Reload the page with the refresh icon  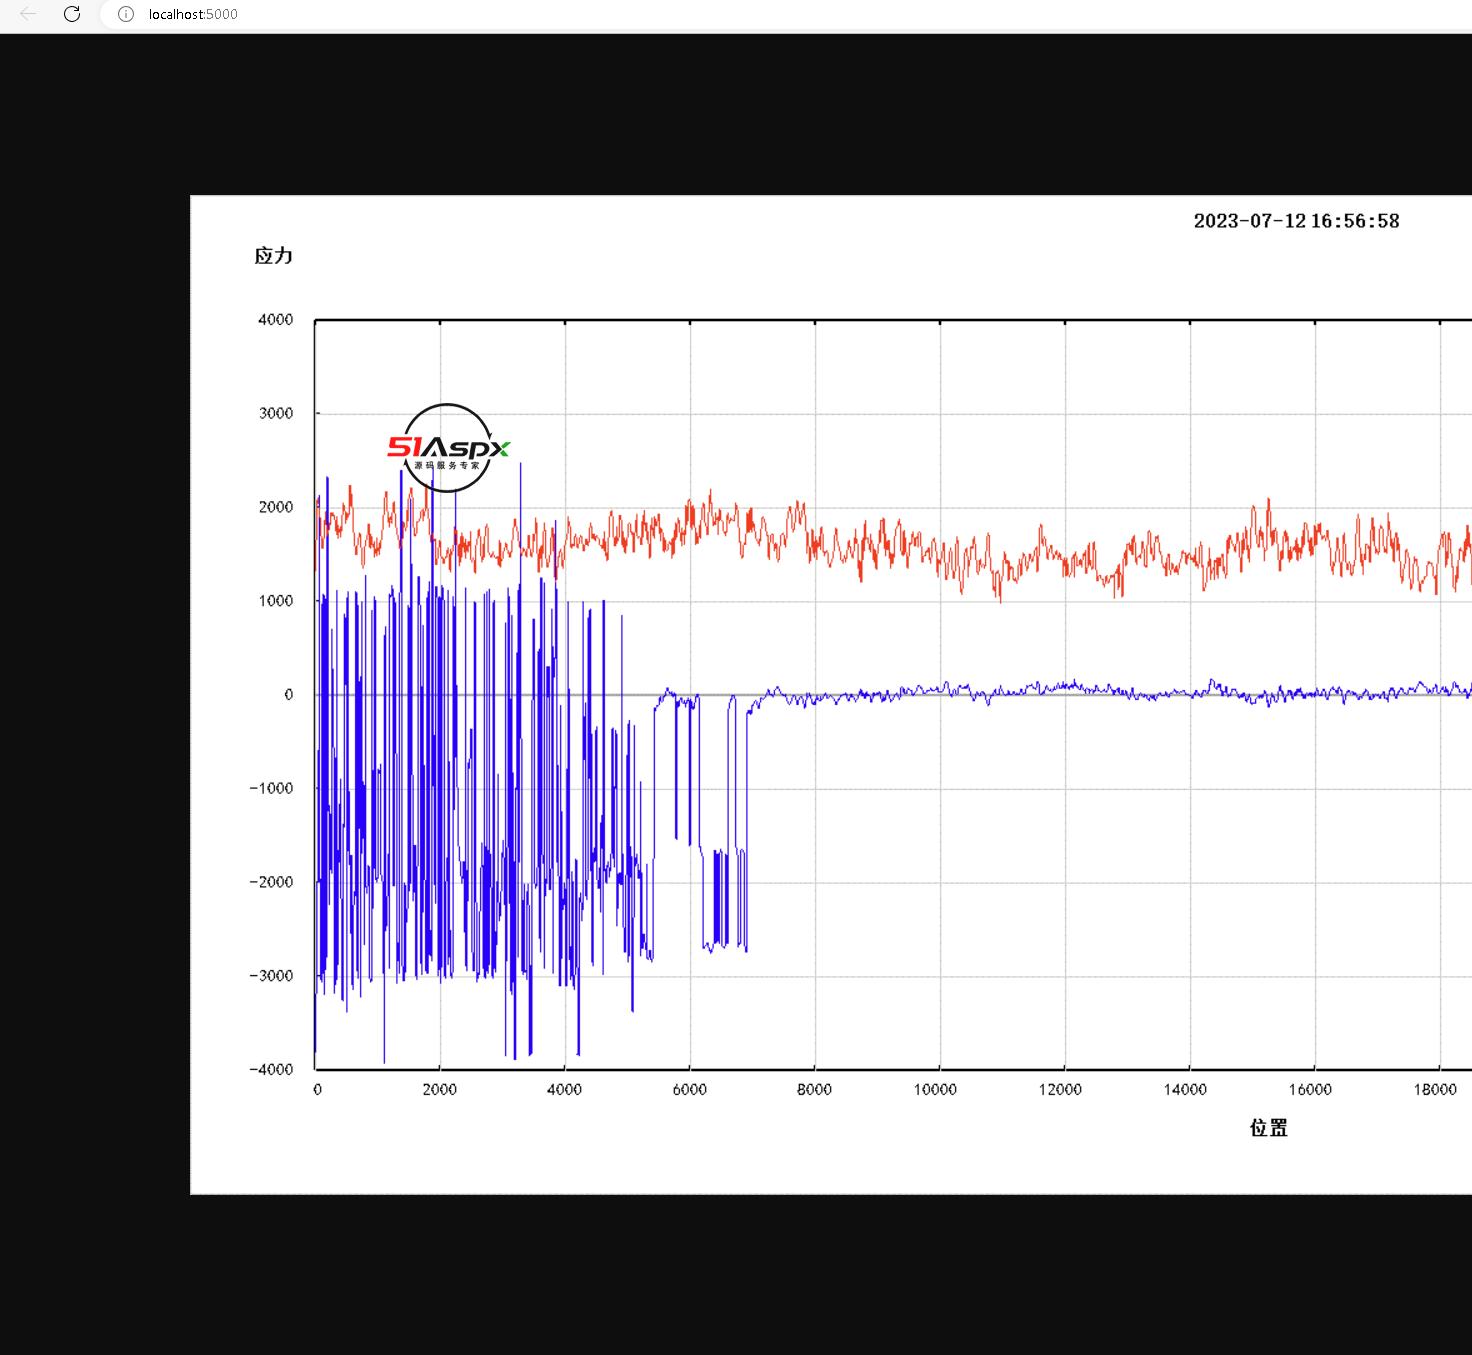72,14
